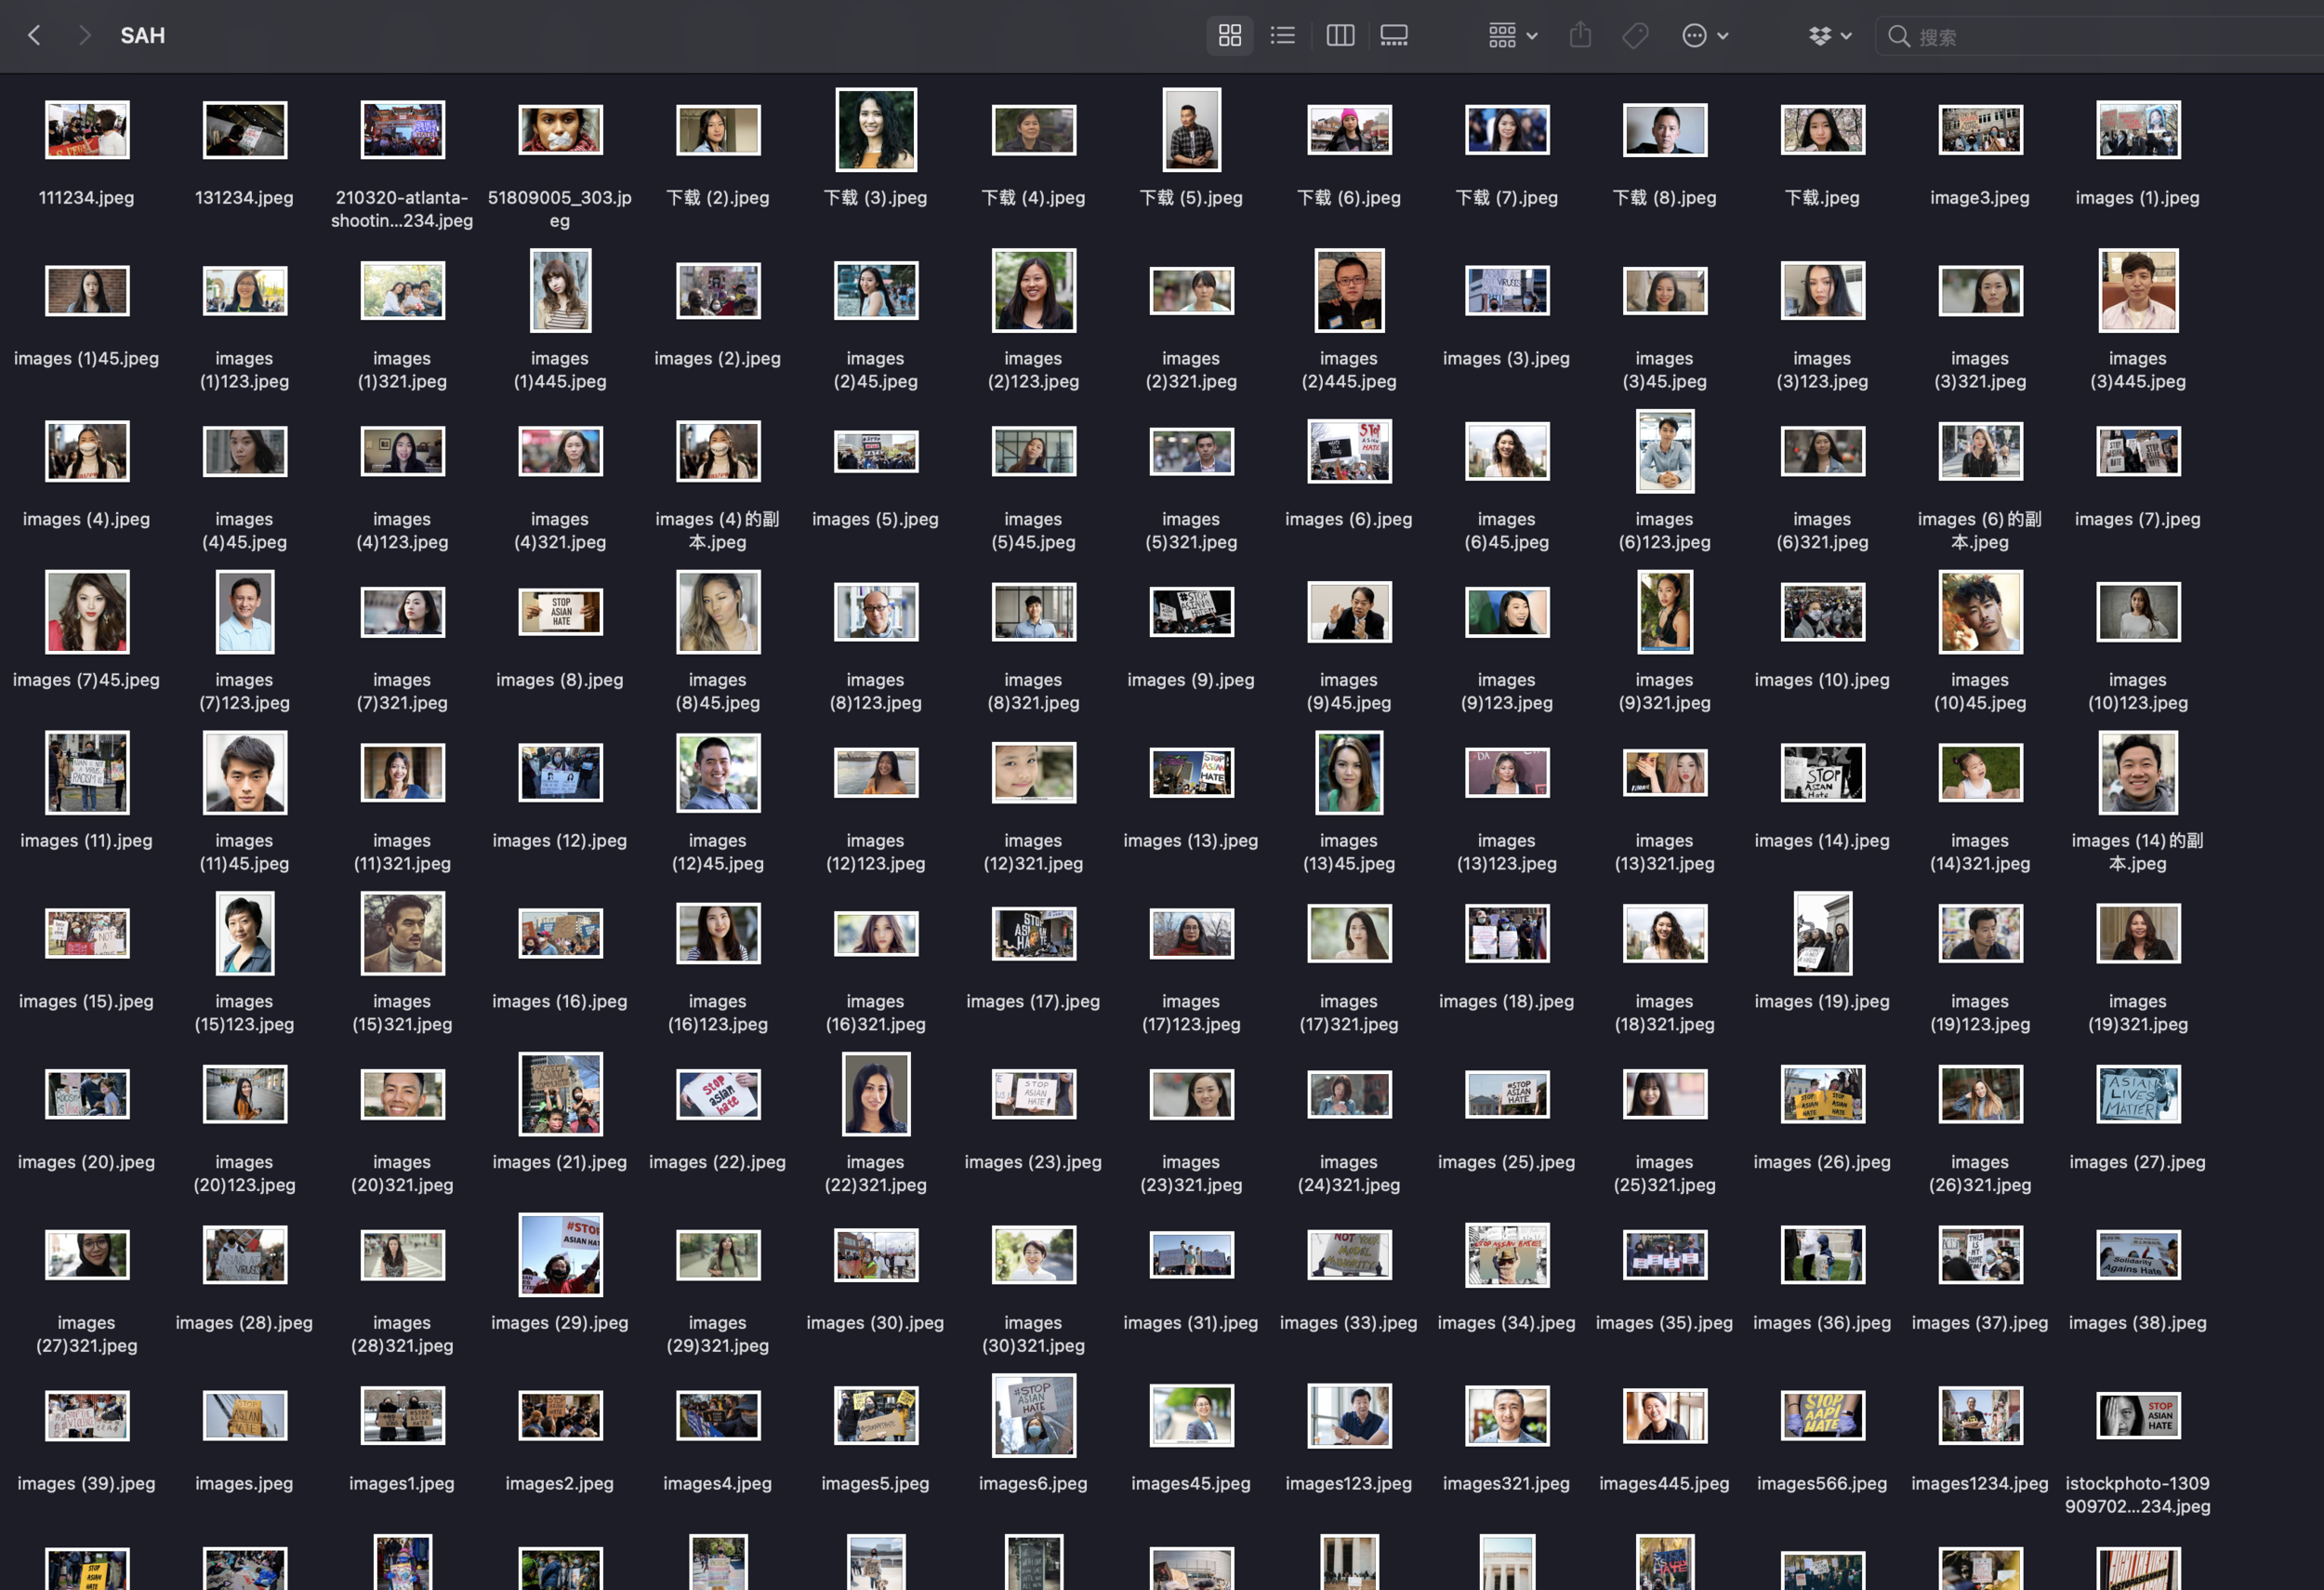The height and width of the screenshot is (1590, 2324).
Task: Switch to icon grid view
Action: [x=1229, y=36]
